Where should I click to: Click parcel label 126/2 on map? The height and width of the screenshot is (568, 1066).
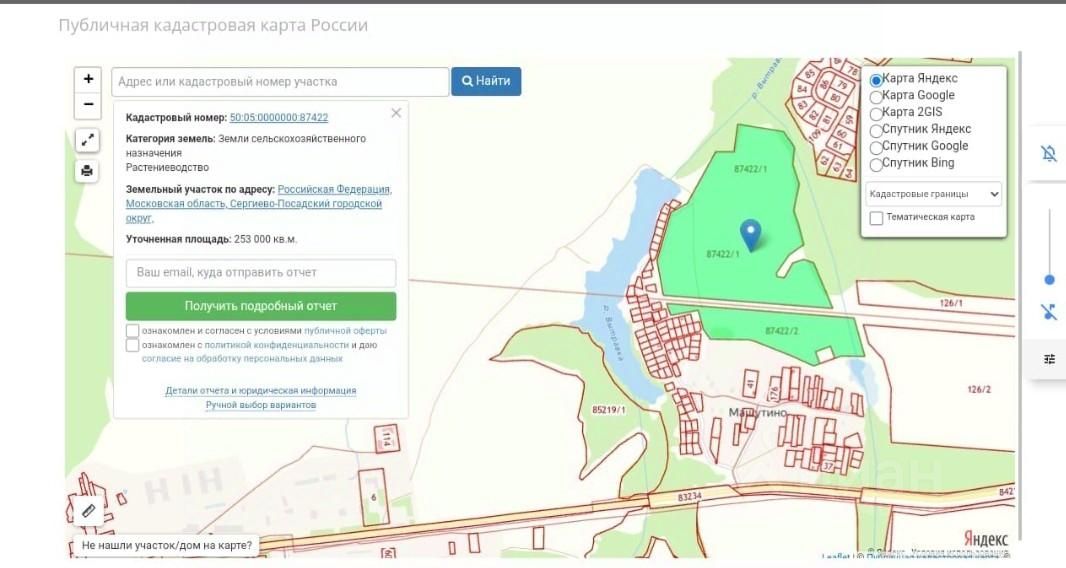tap(979, 389)
